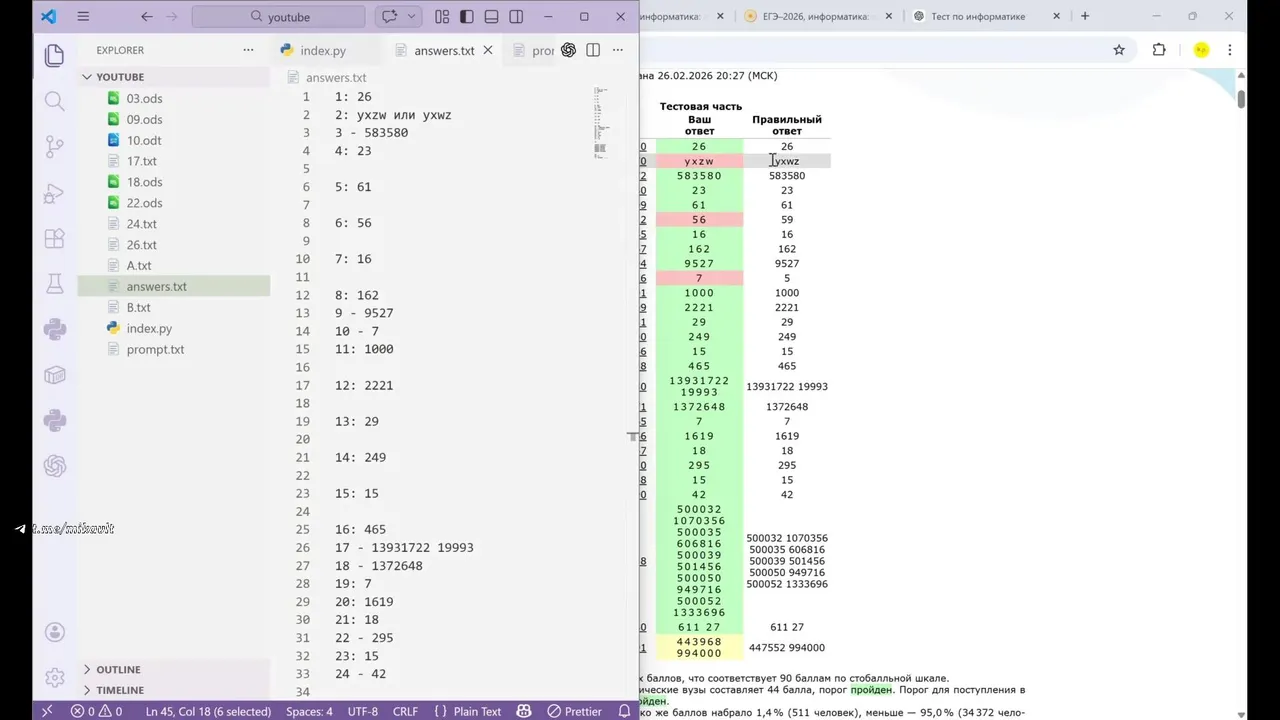1280x720 pixels.
Task: Open the Chrome profile avatar
Action: (1201, 50)
